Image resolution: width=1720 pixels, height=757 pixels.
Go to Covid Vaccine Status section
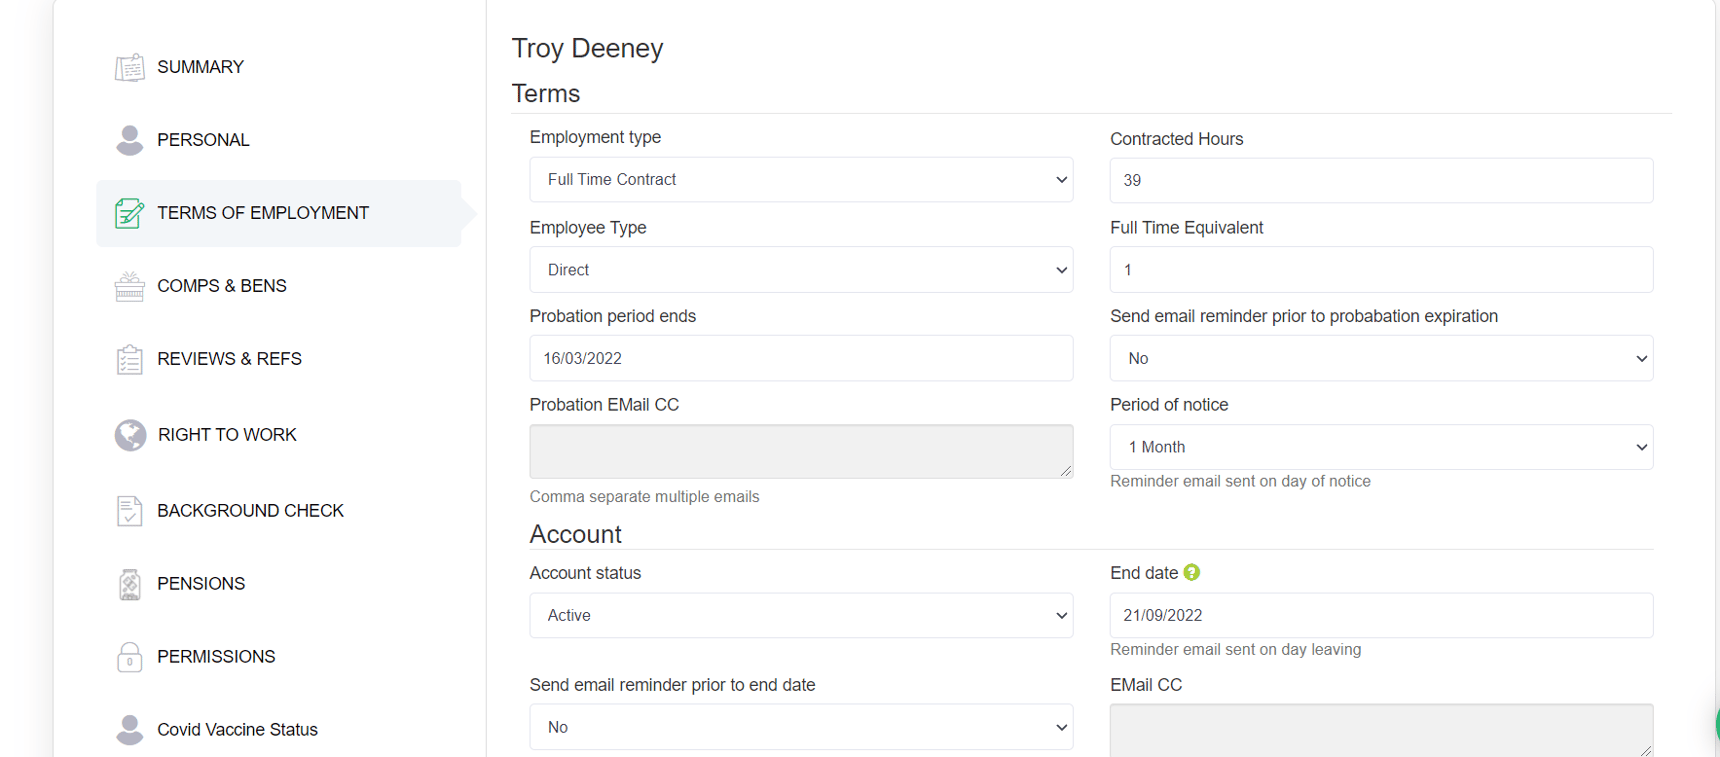coord(237,730)
